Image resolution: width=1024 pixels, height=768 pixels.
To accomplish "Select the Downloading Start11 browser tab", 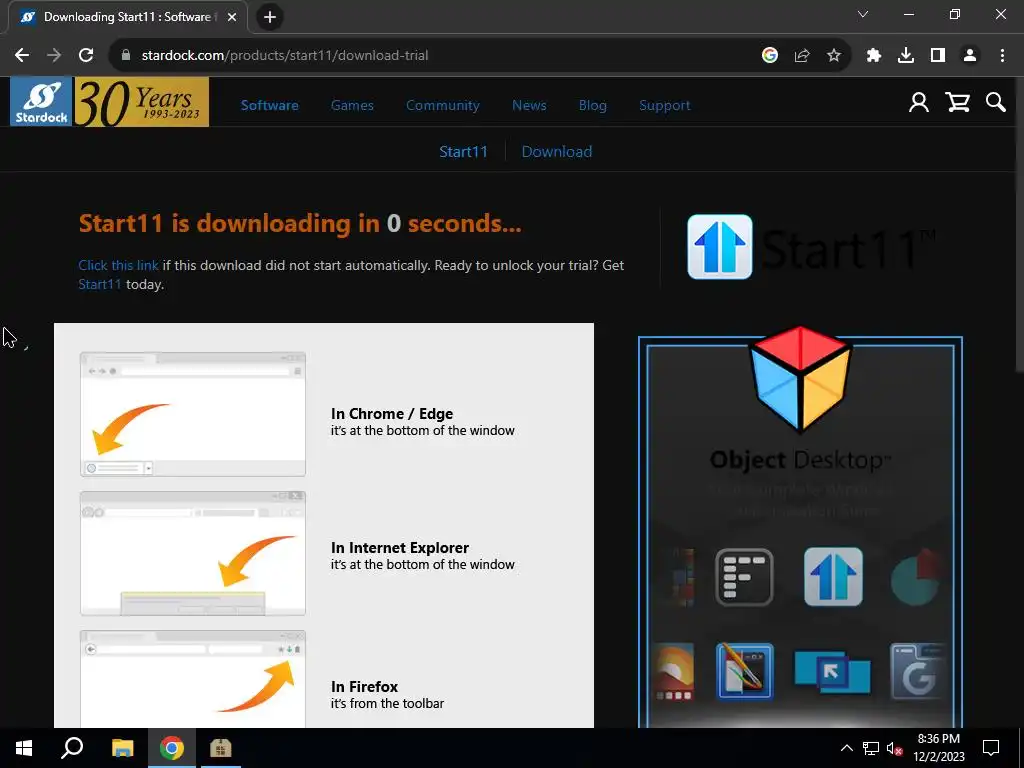I will [x=128, y=18].
